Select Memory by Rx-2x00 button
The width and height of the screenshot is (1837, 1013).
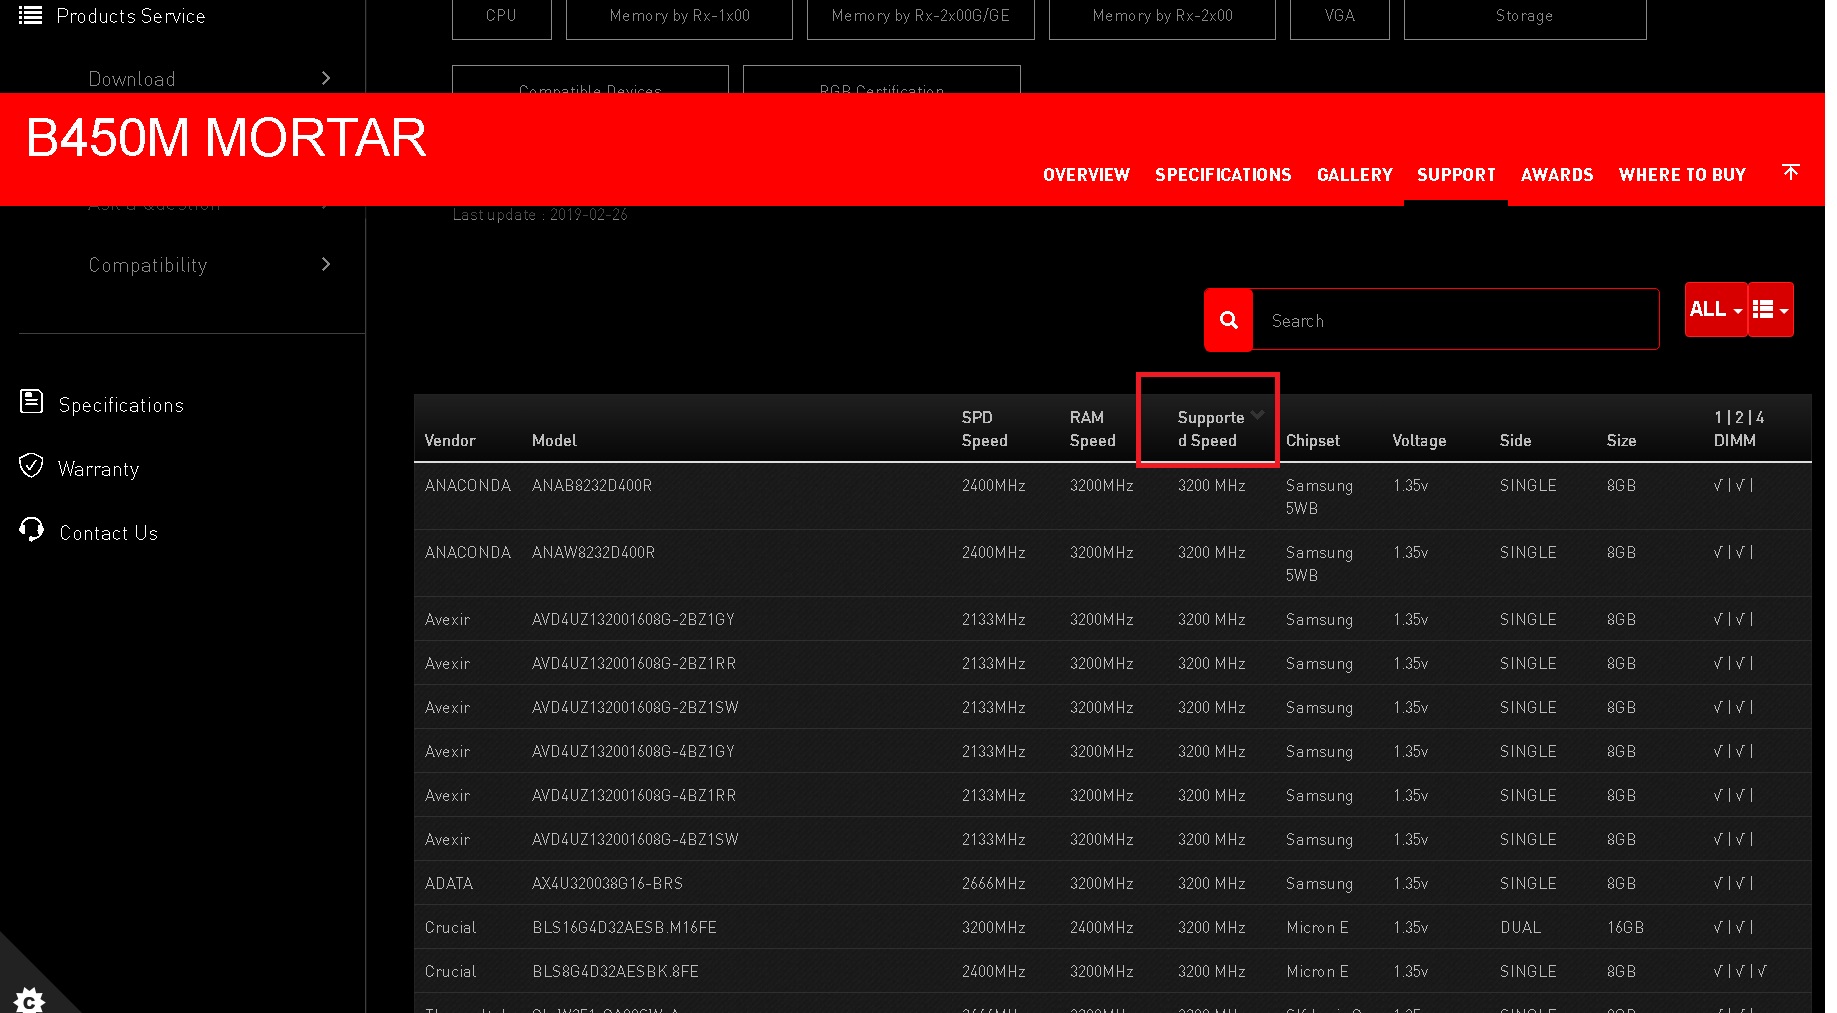pos(1162,17)
